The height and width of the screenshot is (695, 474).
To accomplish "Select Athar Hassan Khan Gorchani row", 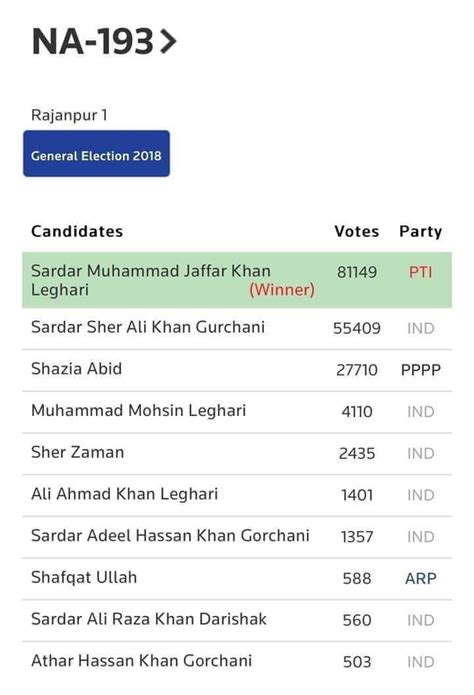I will (x=237, y=662).
